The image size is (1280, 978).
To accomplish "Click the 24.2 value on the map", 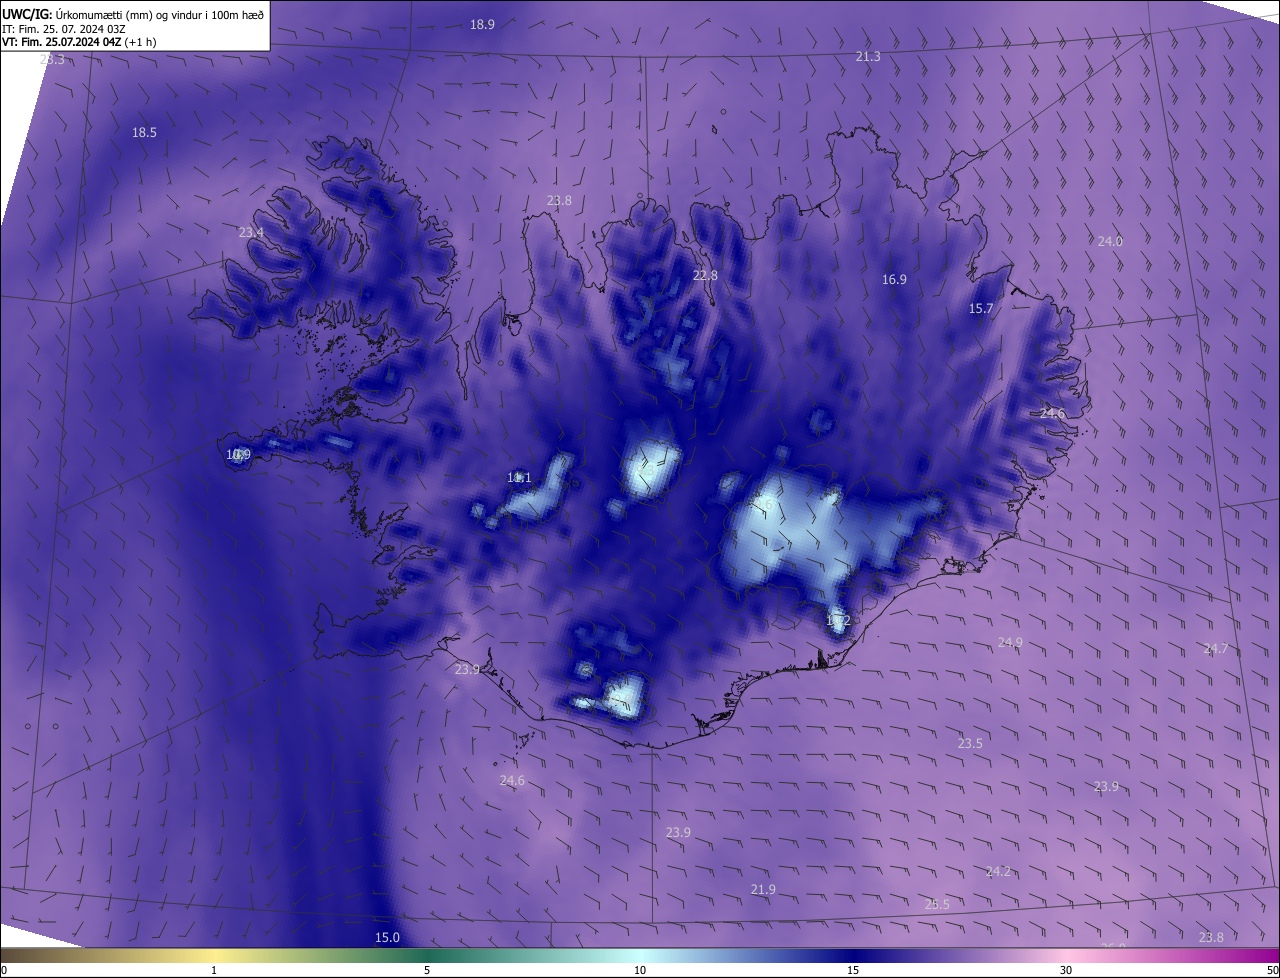I will pyautogui.click(x=998, y=872).
